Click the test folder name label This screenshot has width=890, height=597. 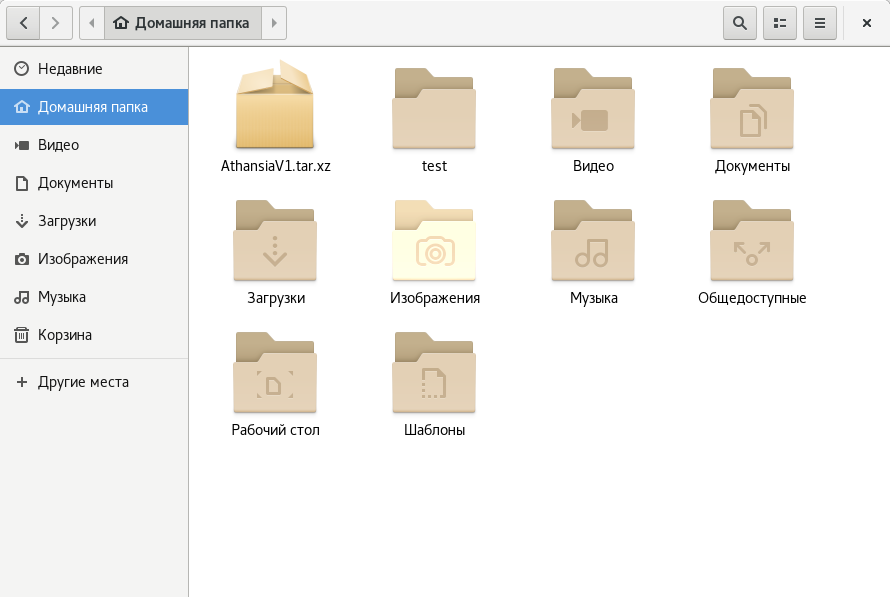434,166
